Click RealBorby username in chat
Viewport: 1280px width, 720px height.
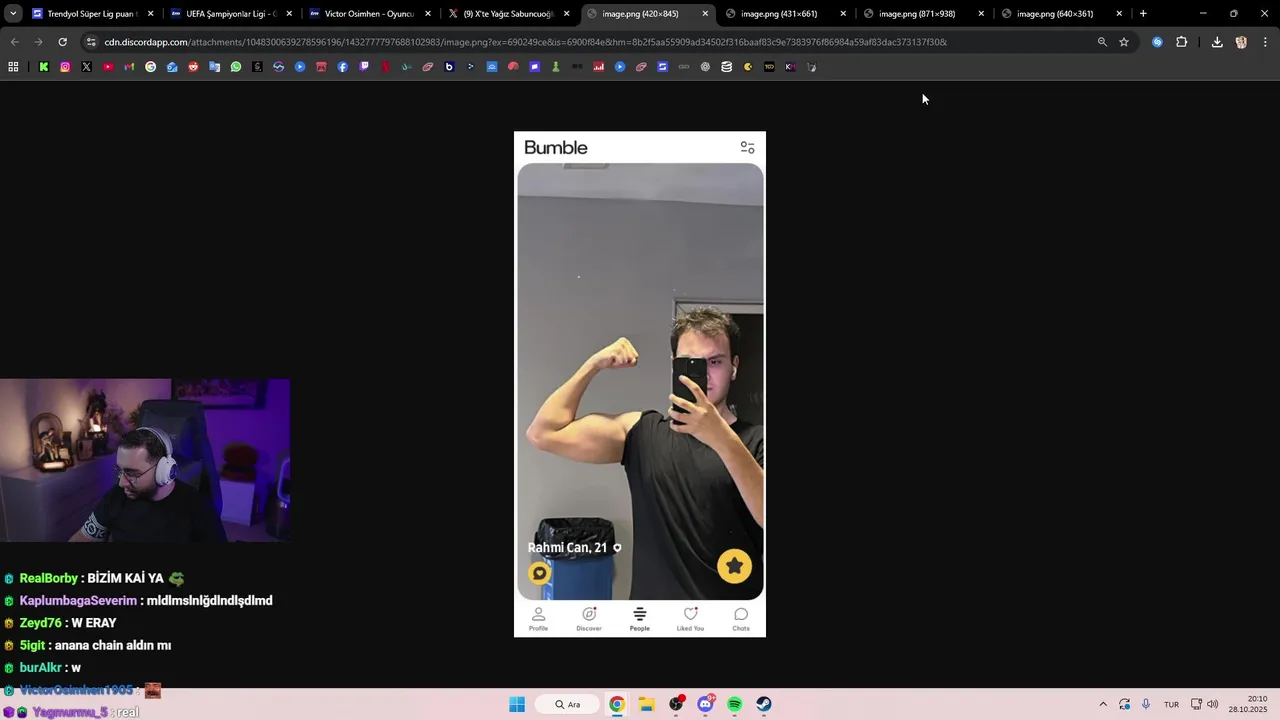click(x=49, y=578)
